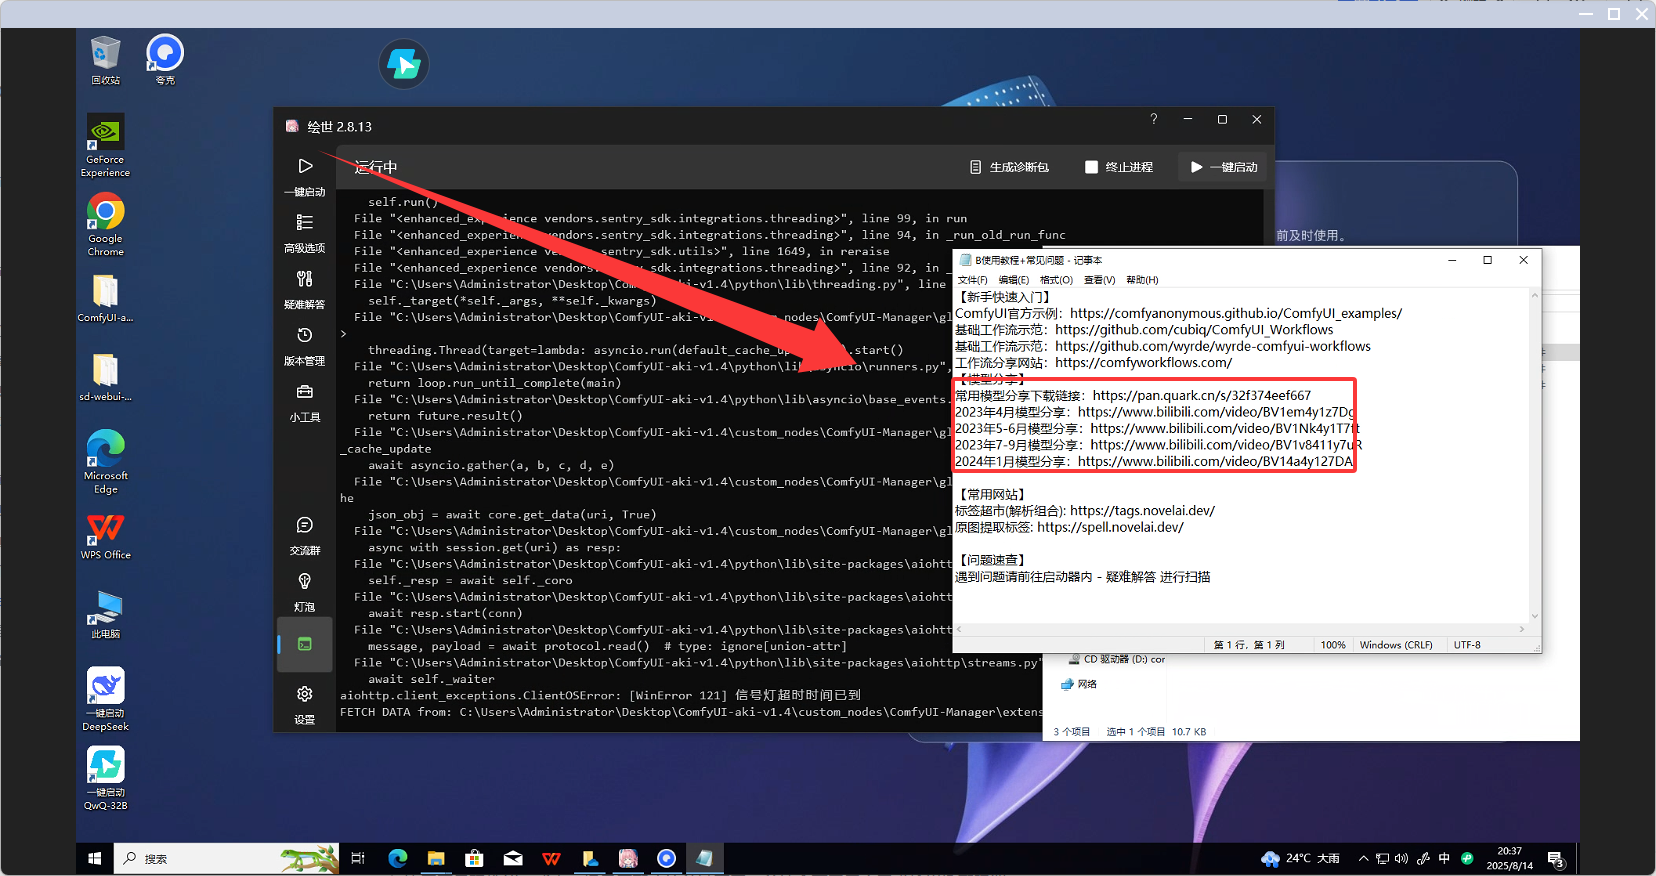Image resolution: width=1656 pixels, height=876 pixels.
Task: Select the sd-webui folder on the desktop
Action: coord(105,377)
